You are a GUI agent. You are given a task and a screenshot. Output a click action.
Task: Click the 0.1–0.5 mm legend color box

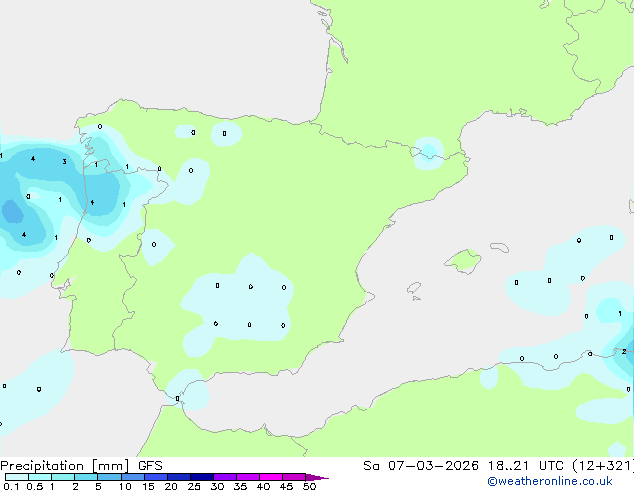pos(17,477)
